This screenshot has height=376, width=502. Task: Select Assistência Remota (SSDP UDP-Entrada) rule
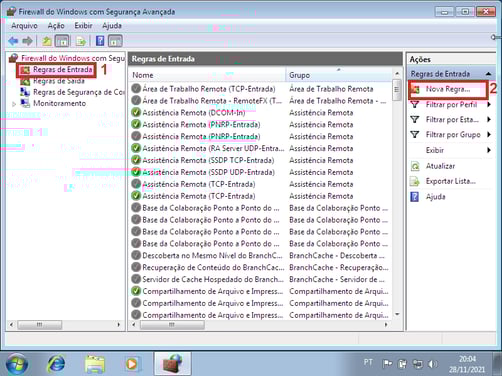click(x=208, y=172)
